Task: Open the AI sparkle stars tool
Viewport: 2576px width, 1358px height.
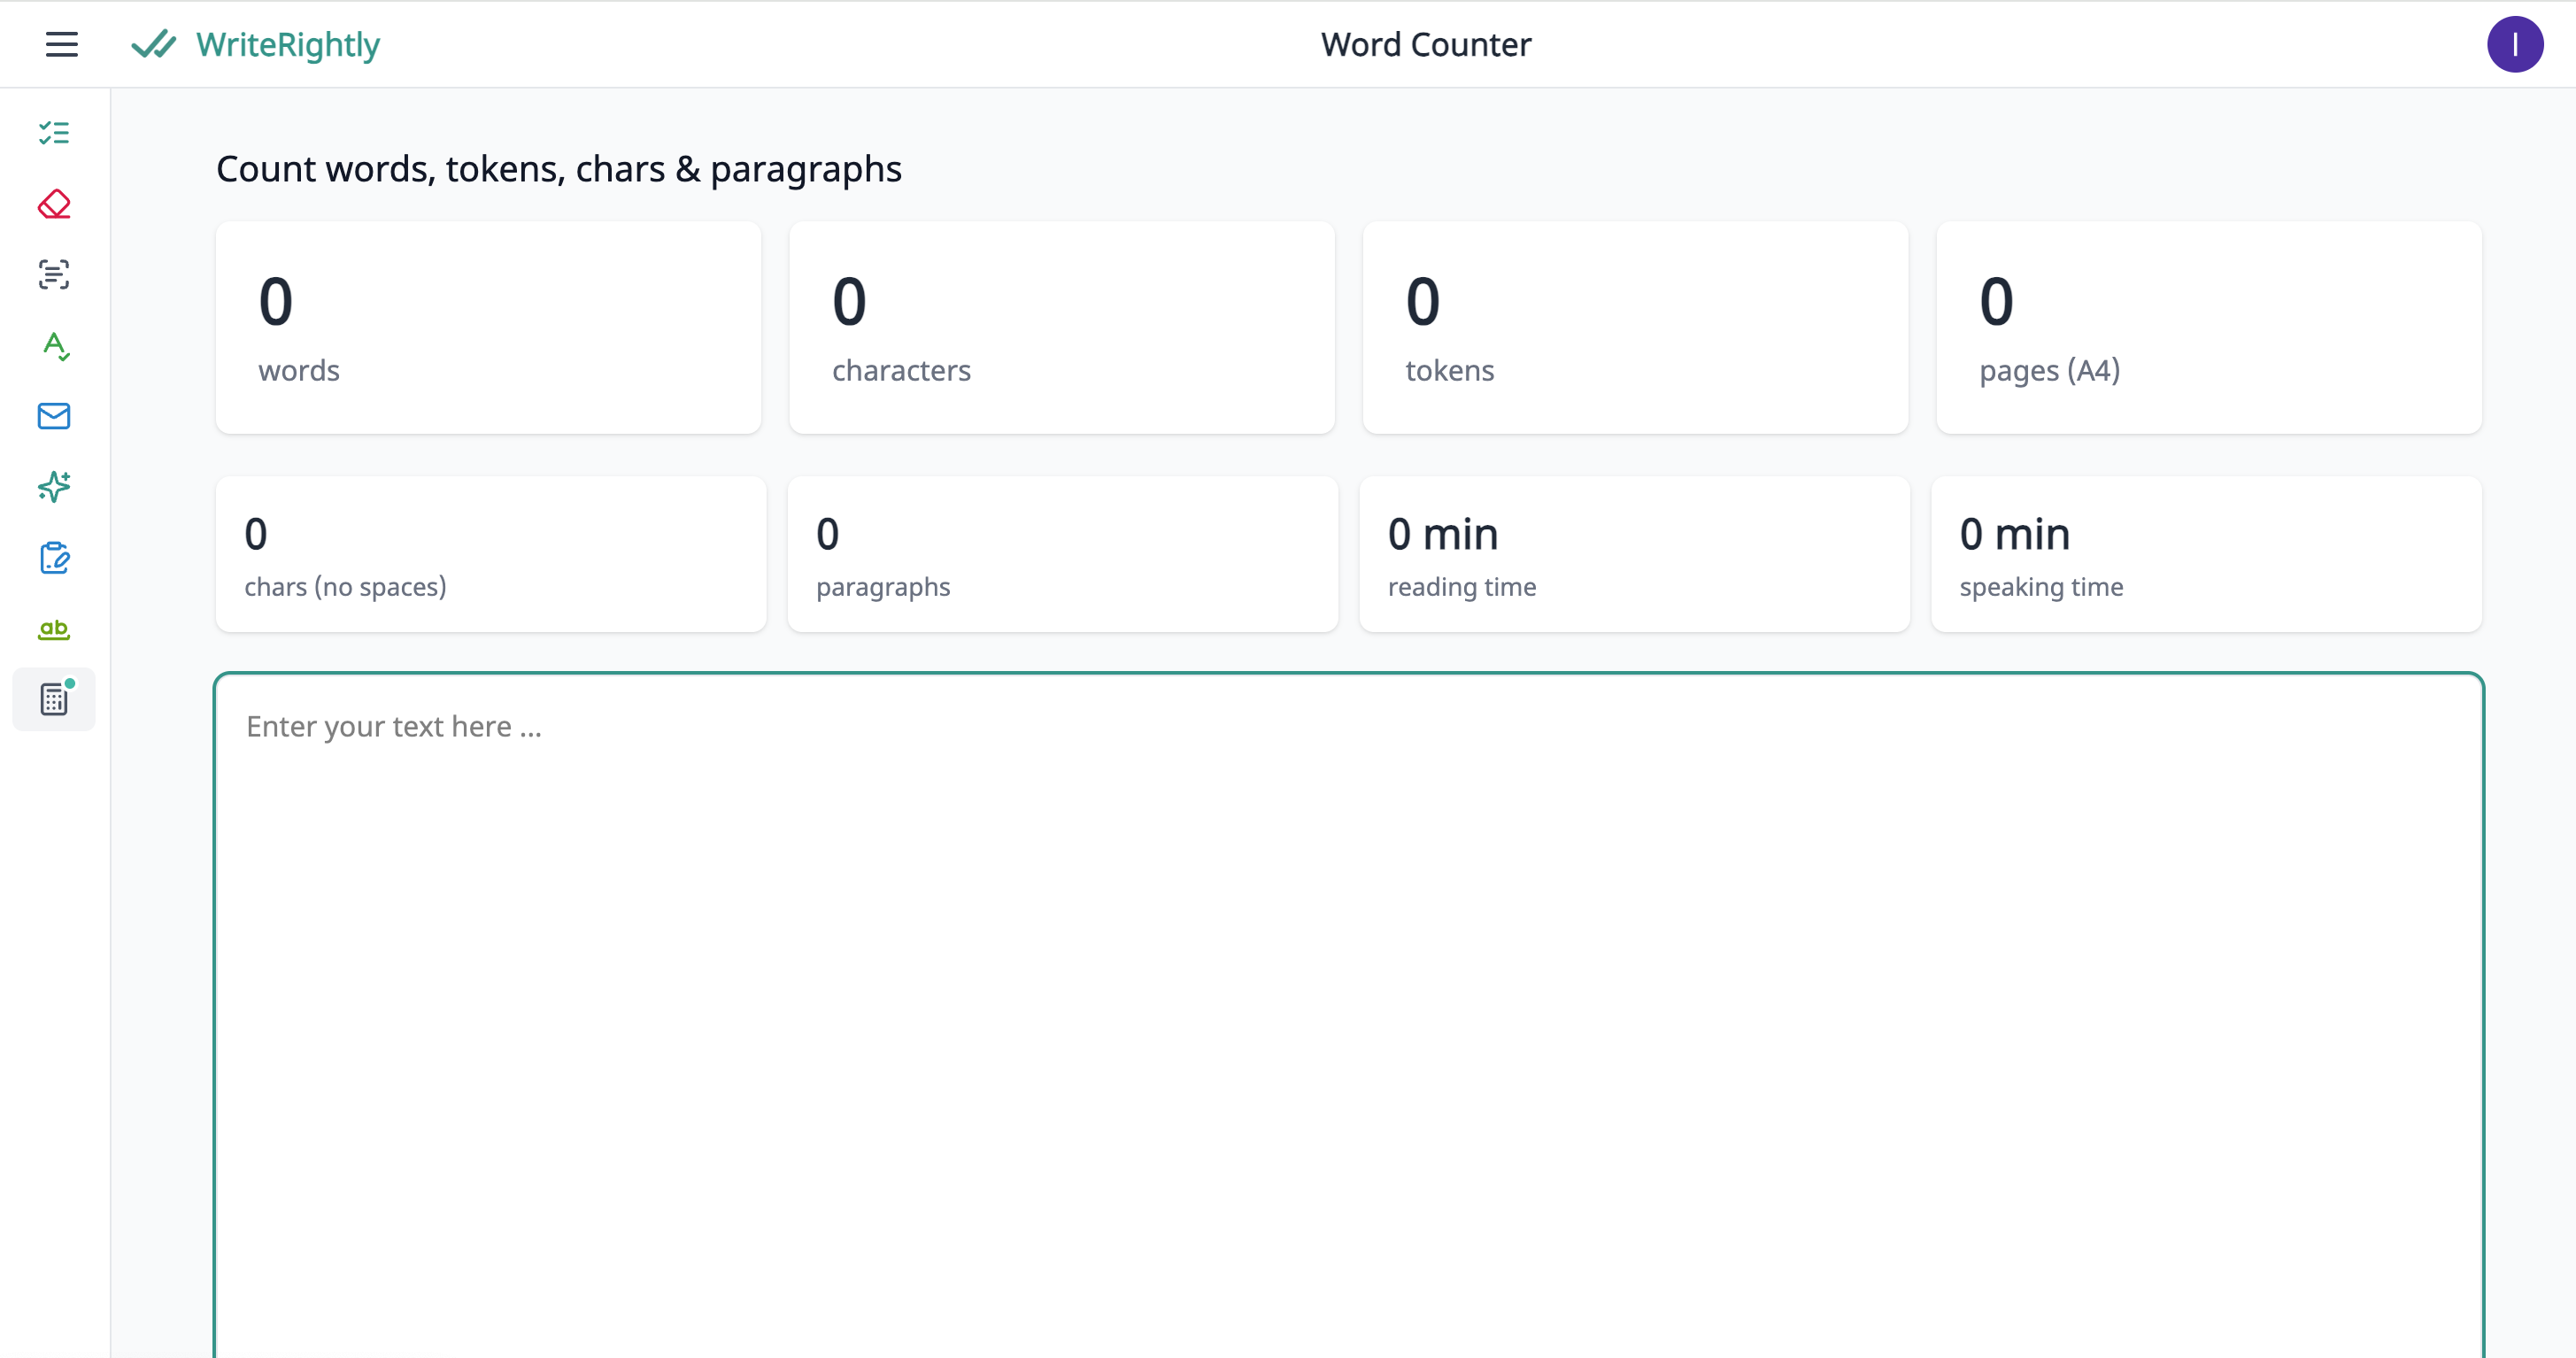Action: (x=54, y=487)
